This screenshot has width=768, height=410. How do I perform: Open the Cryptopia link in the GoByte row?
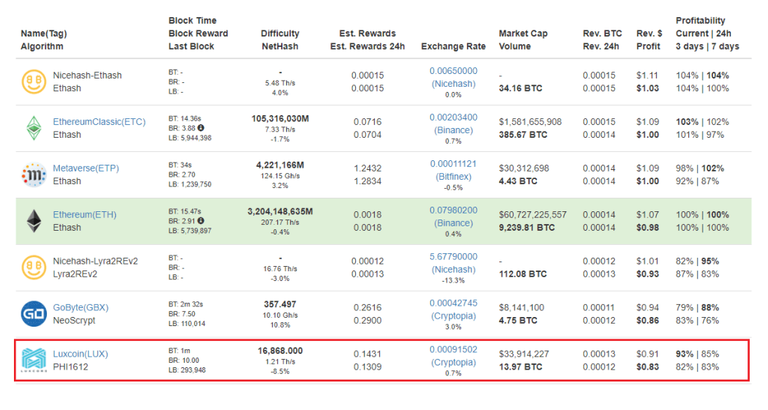click(453, 316)
